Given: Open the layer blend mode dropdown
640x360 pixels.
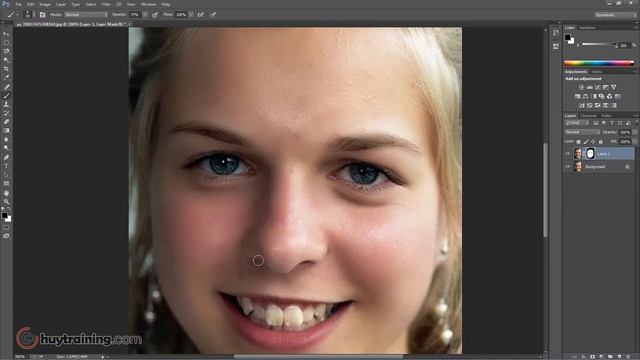Looking at the screenshot, I should (582, 132).
